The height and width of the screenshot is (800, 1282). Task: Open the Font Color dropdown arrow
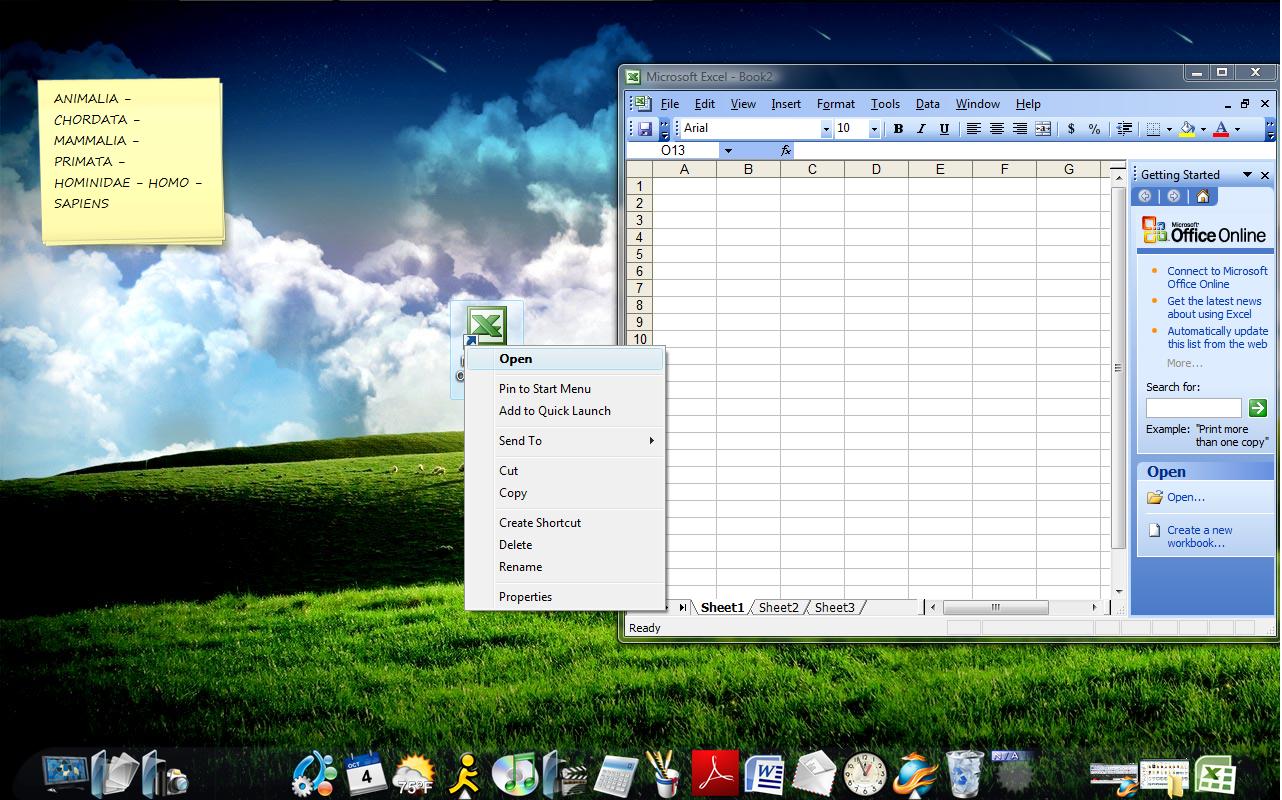pos(1237,129)
